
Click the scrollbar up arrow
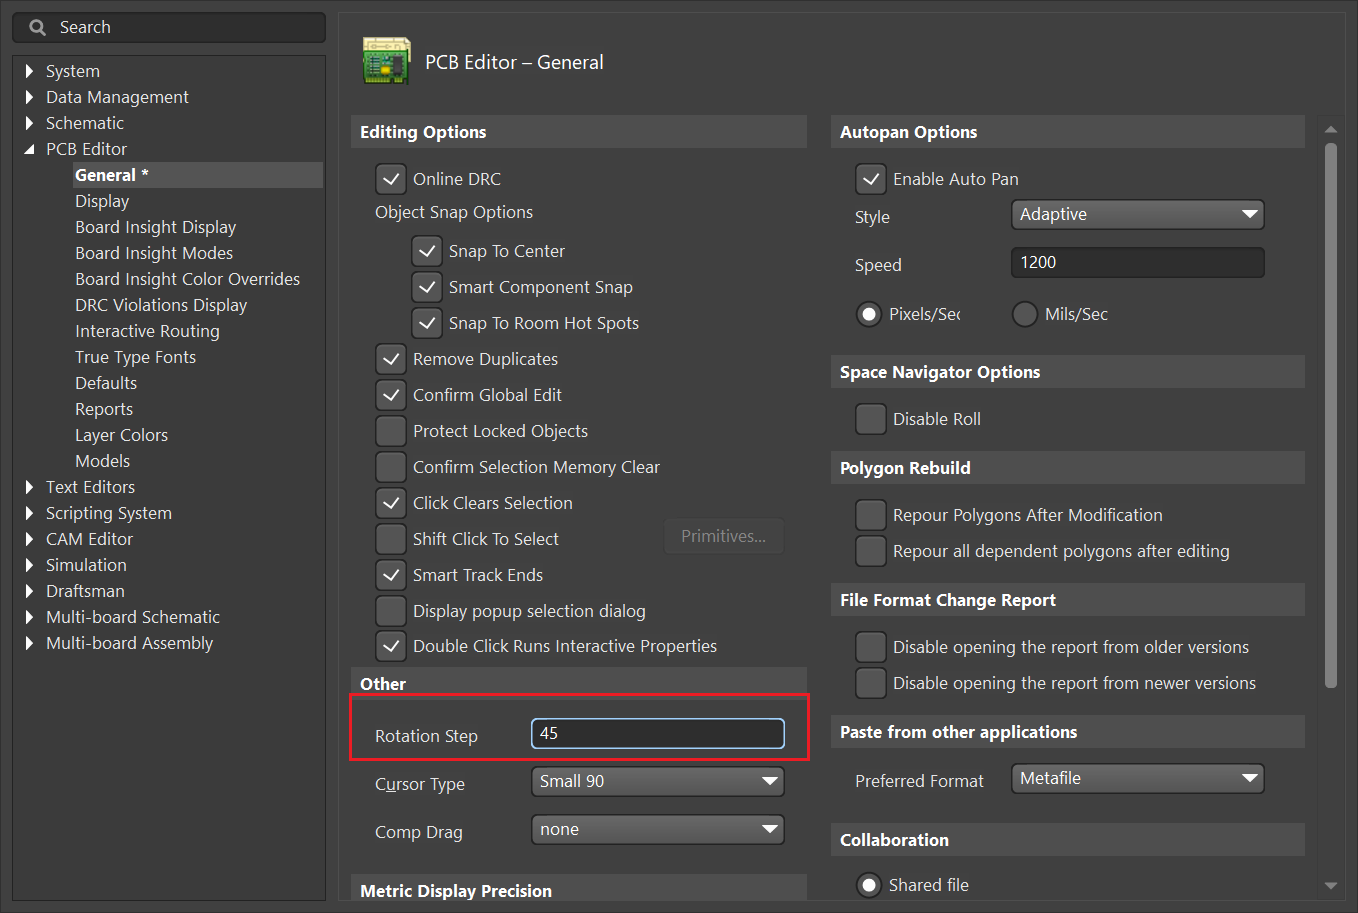point(1330,129)
